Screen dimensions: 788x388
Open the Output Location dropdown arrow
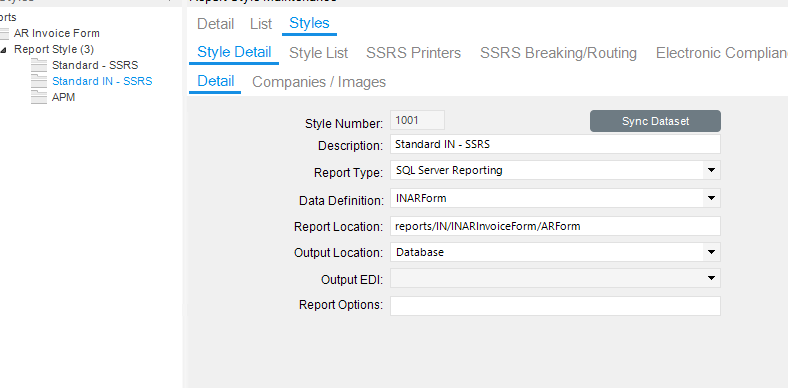click(711, 252)
